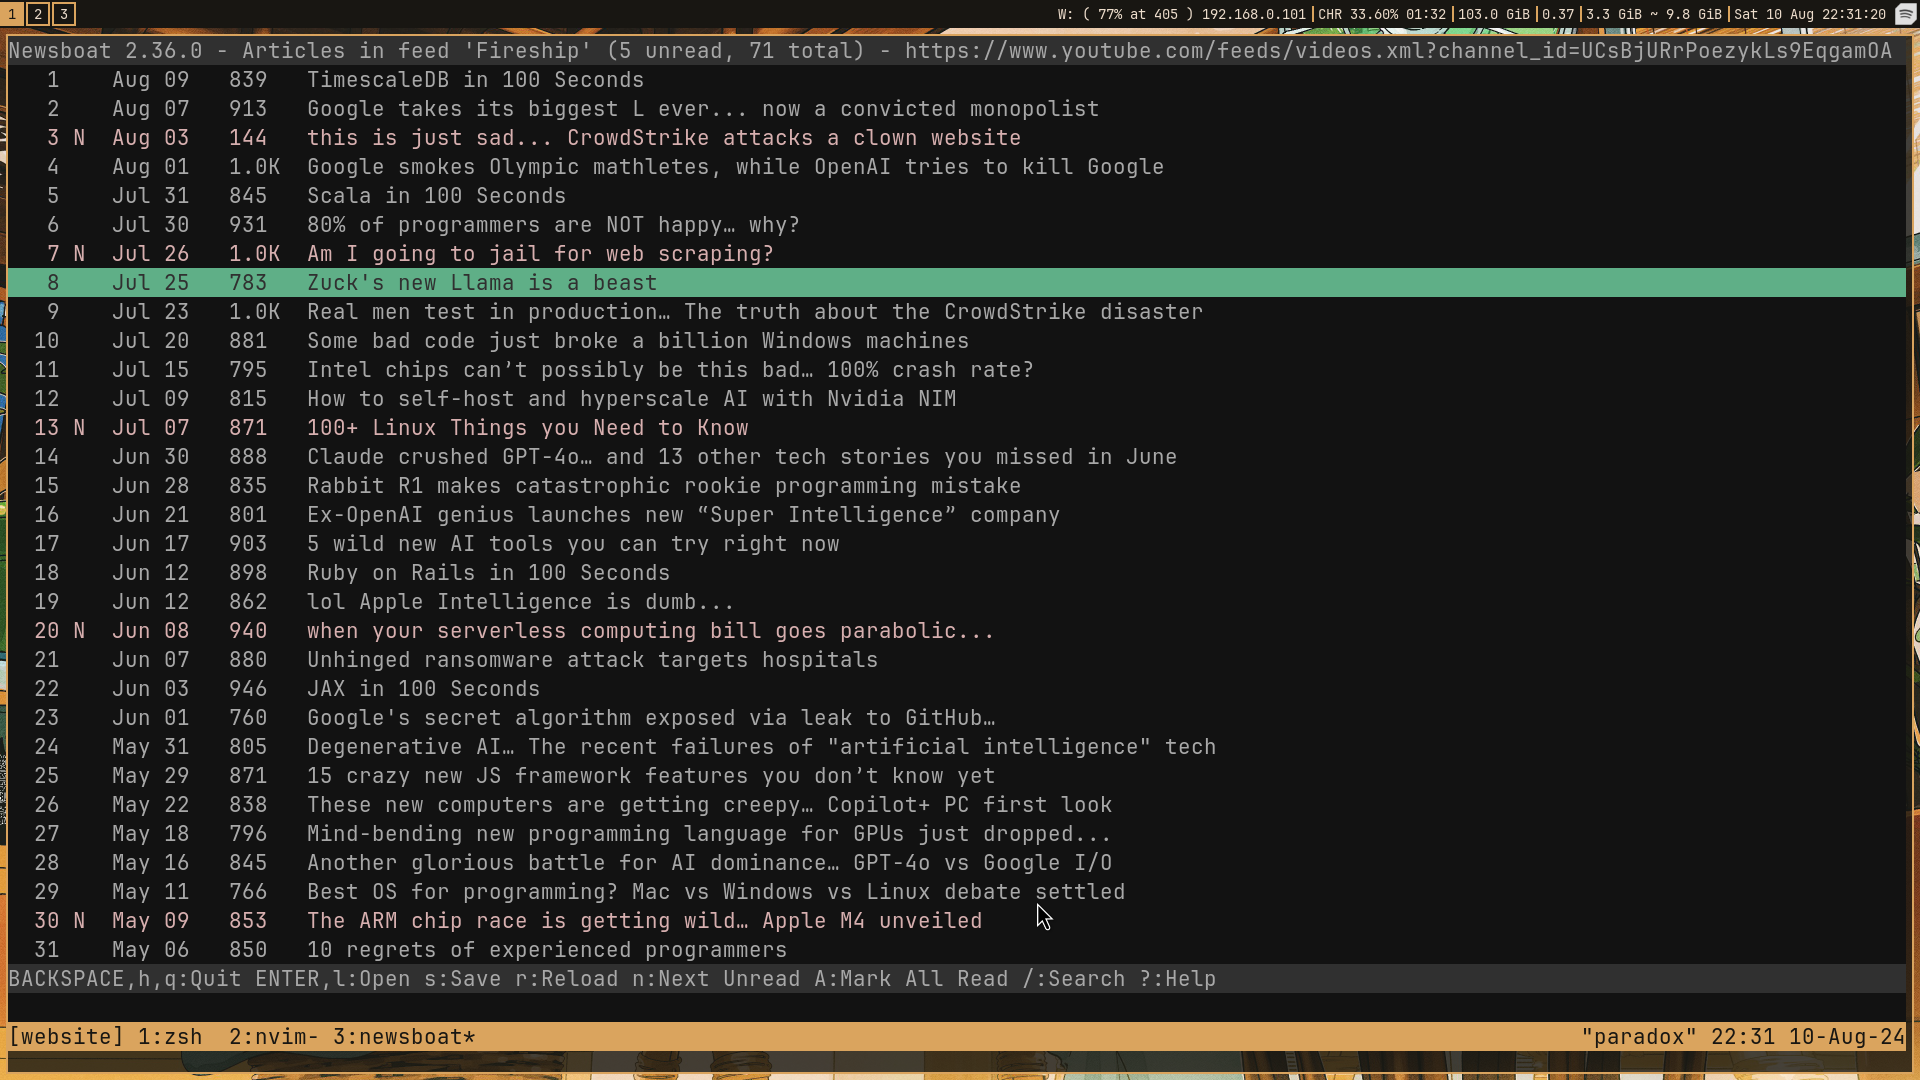Image resolution: width=1920 pixels, height=1080 pixels.
Task: Click the r:Reload hint
Action: (567, 979)
